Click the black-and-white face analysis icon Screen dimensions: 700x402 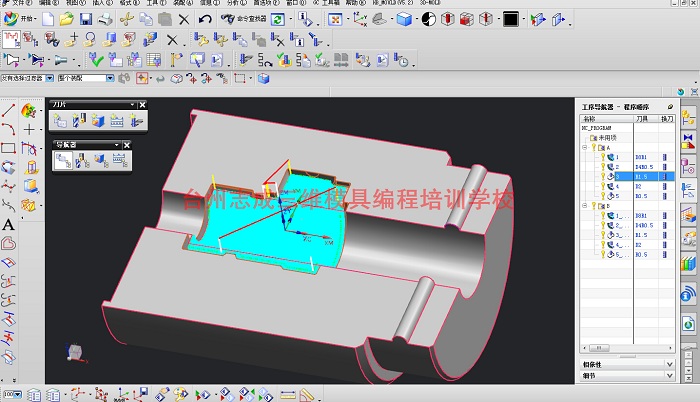pos(429,19)
